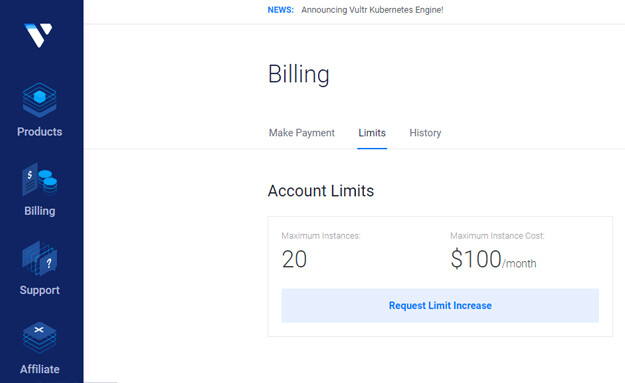Click the Vultr logo icon

(x=38, y=35)
